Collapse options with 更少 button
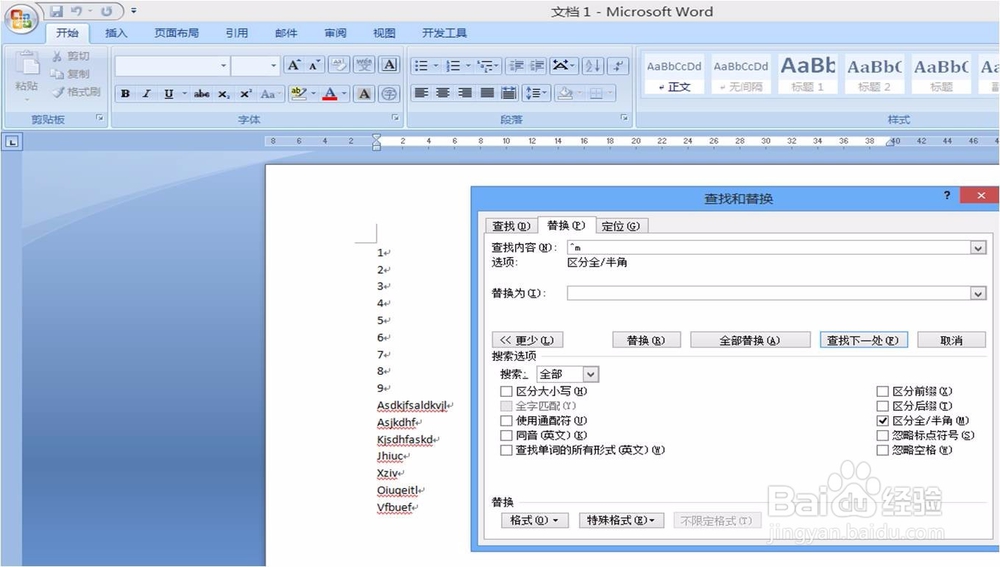This screenshot has width=1000, height=567. (x=527, y=340)
